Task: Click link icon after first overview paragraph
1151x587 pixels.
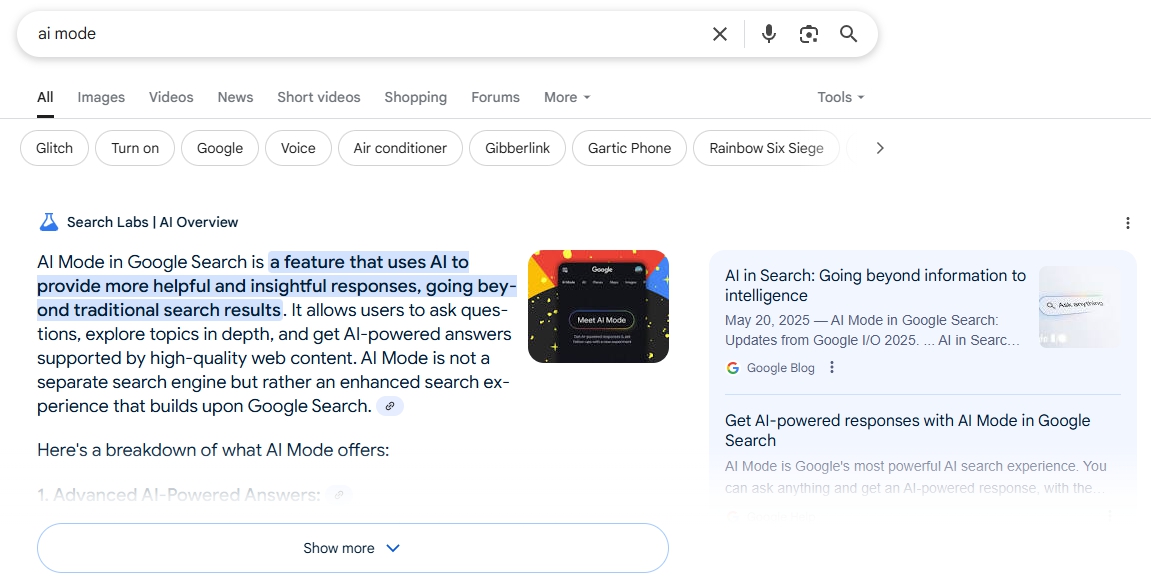Action: [390, 406]
